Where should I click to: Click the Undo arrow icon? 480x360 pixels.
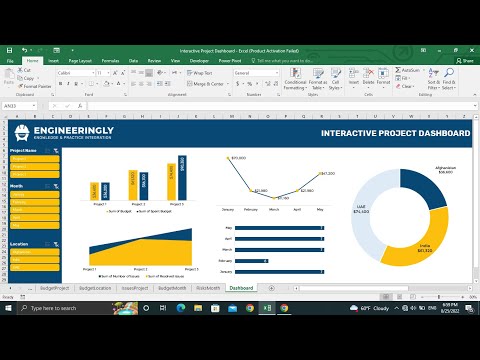click(25, 50)
